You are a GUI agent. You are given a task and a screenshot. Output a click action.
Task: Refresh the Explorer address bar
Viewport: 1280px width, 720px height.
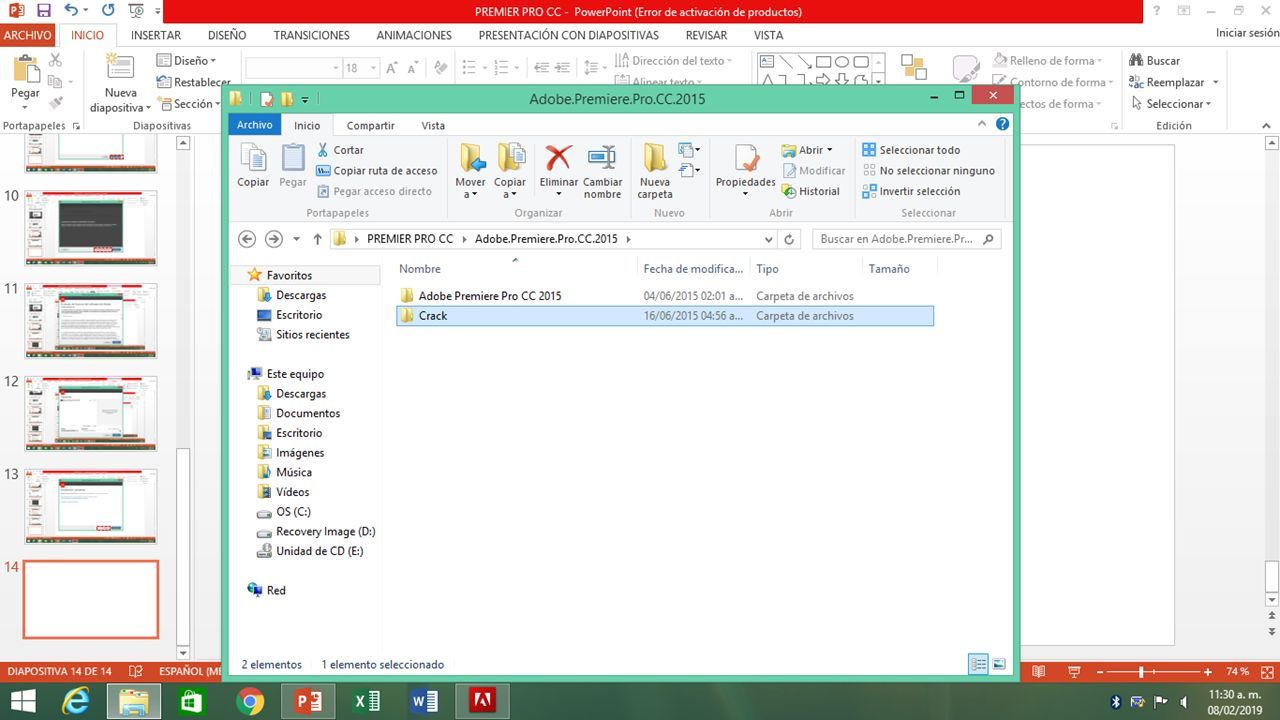pyautogui.click(x=789, y=240)
